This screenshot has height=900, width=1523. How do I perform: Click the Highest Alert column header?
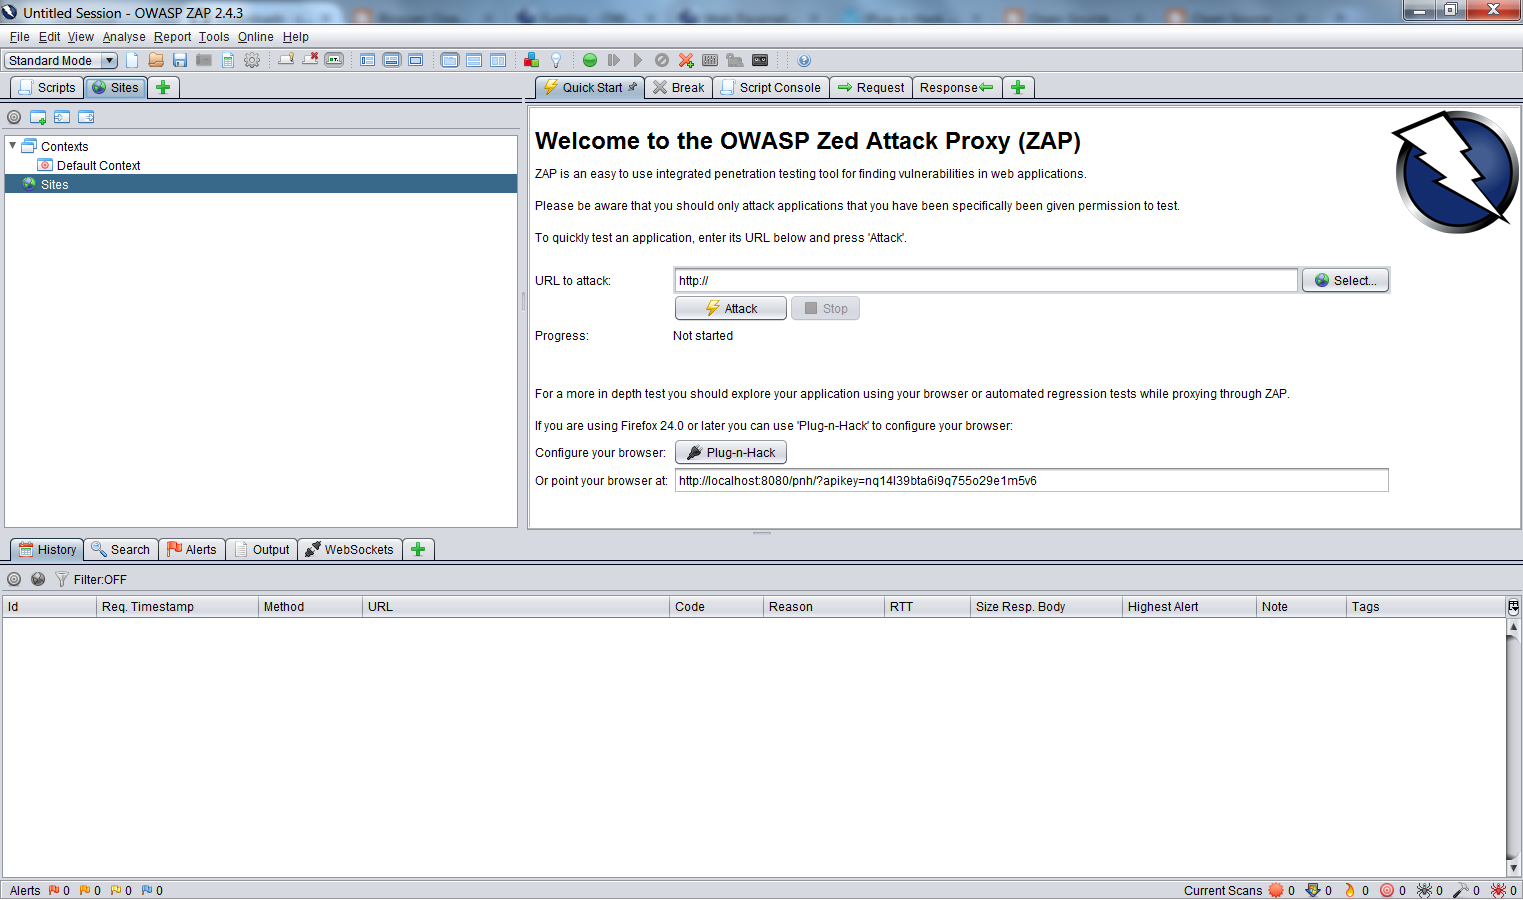(1189, 607)
